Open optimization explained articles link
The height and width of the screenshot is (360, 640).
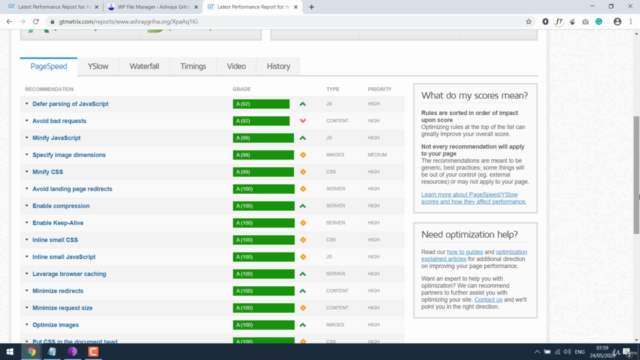[474, 256]
